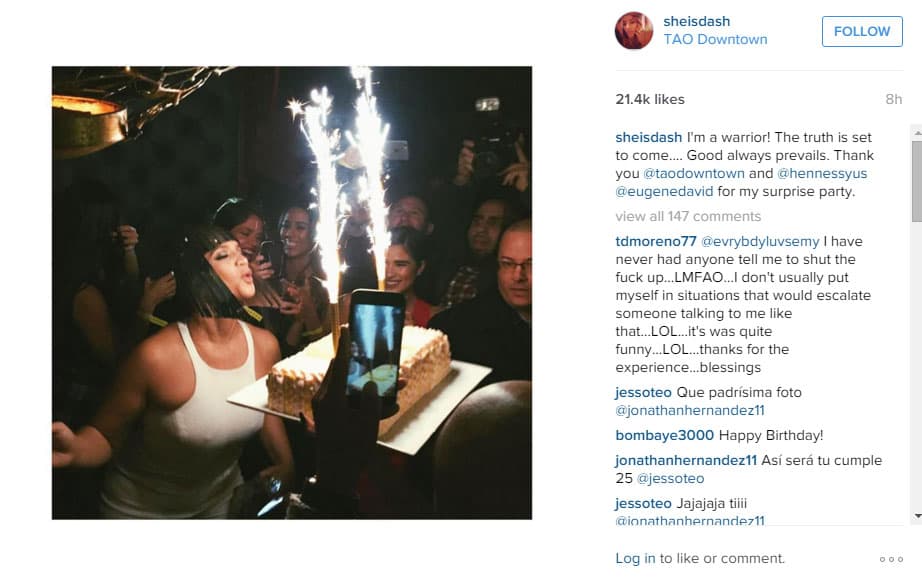Open the @evrybdyluvsemy mention
Screen dimensions: 922x585
pyautogui.click(x=760, y=242)
